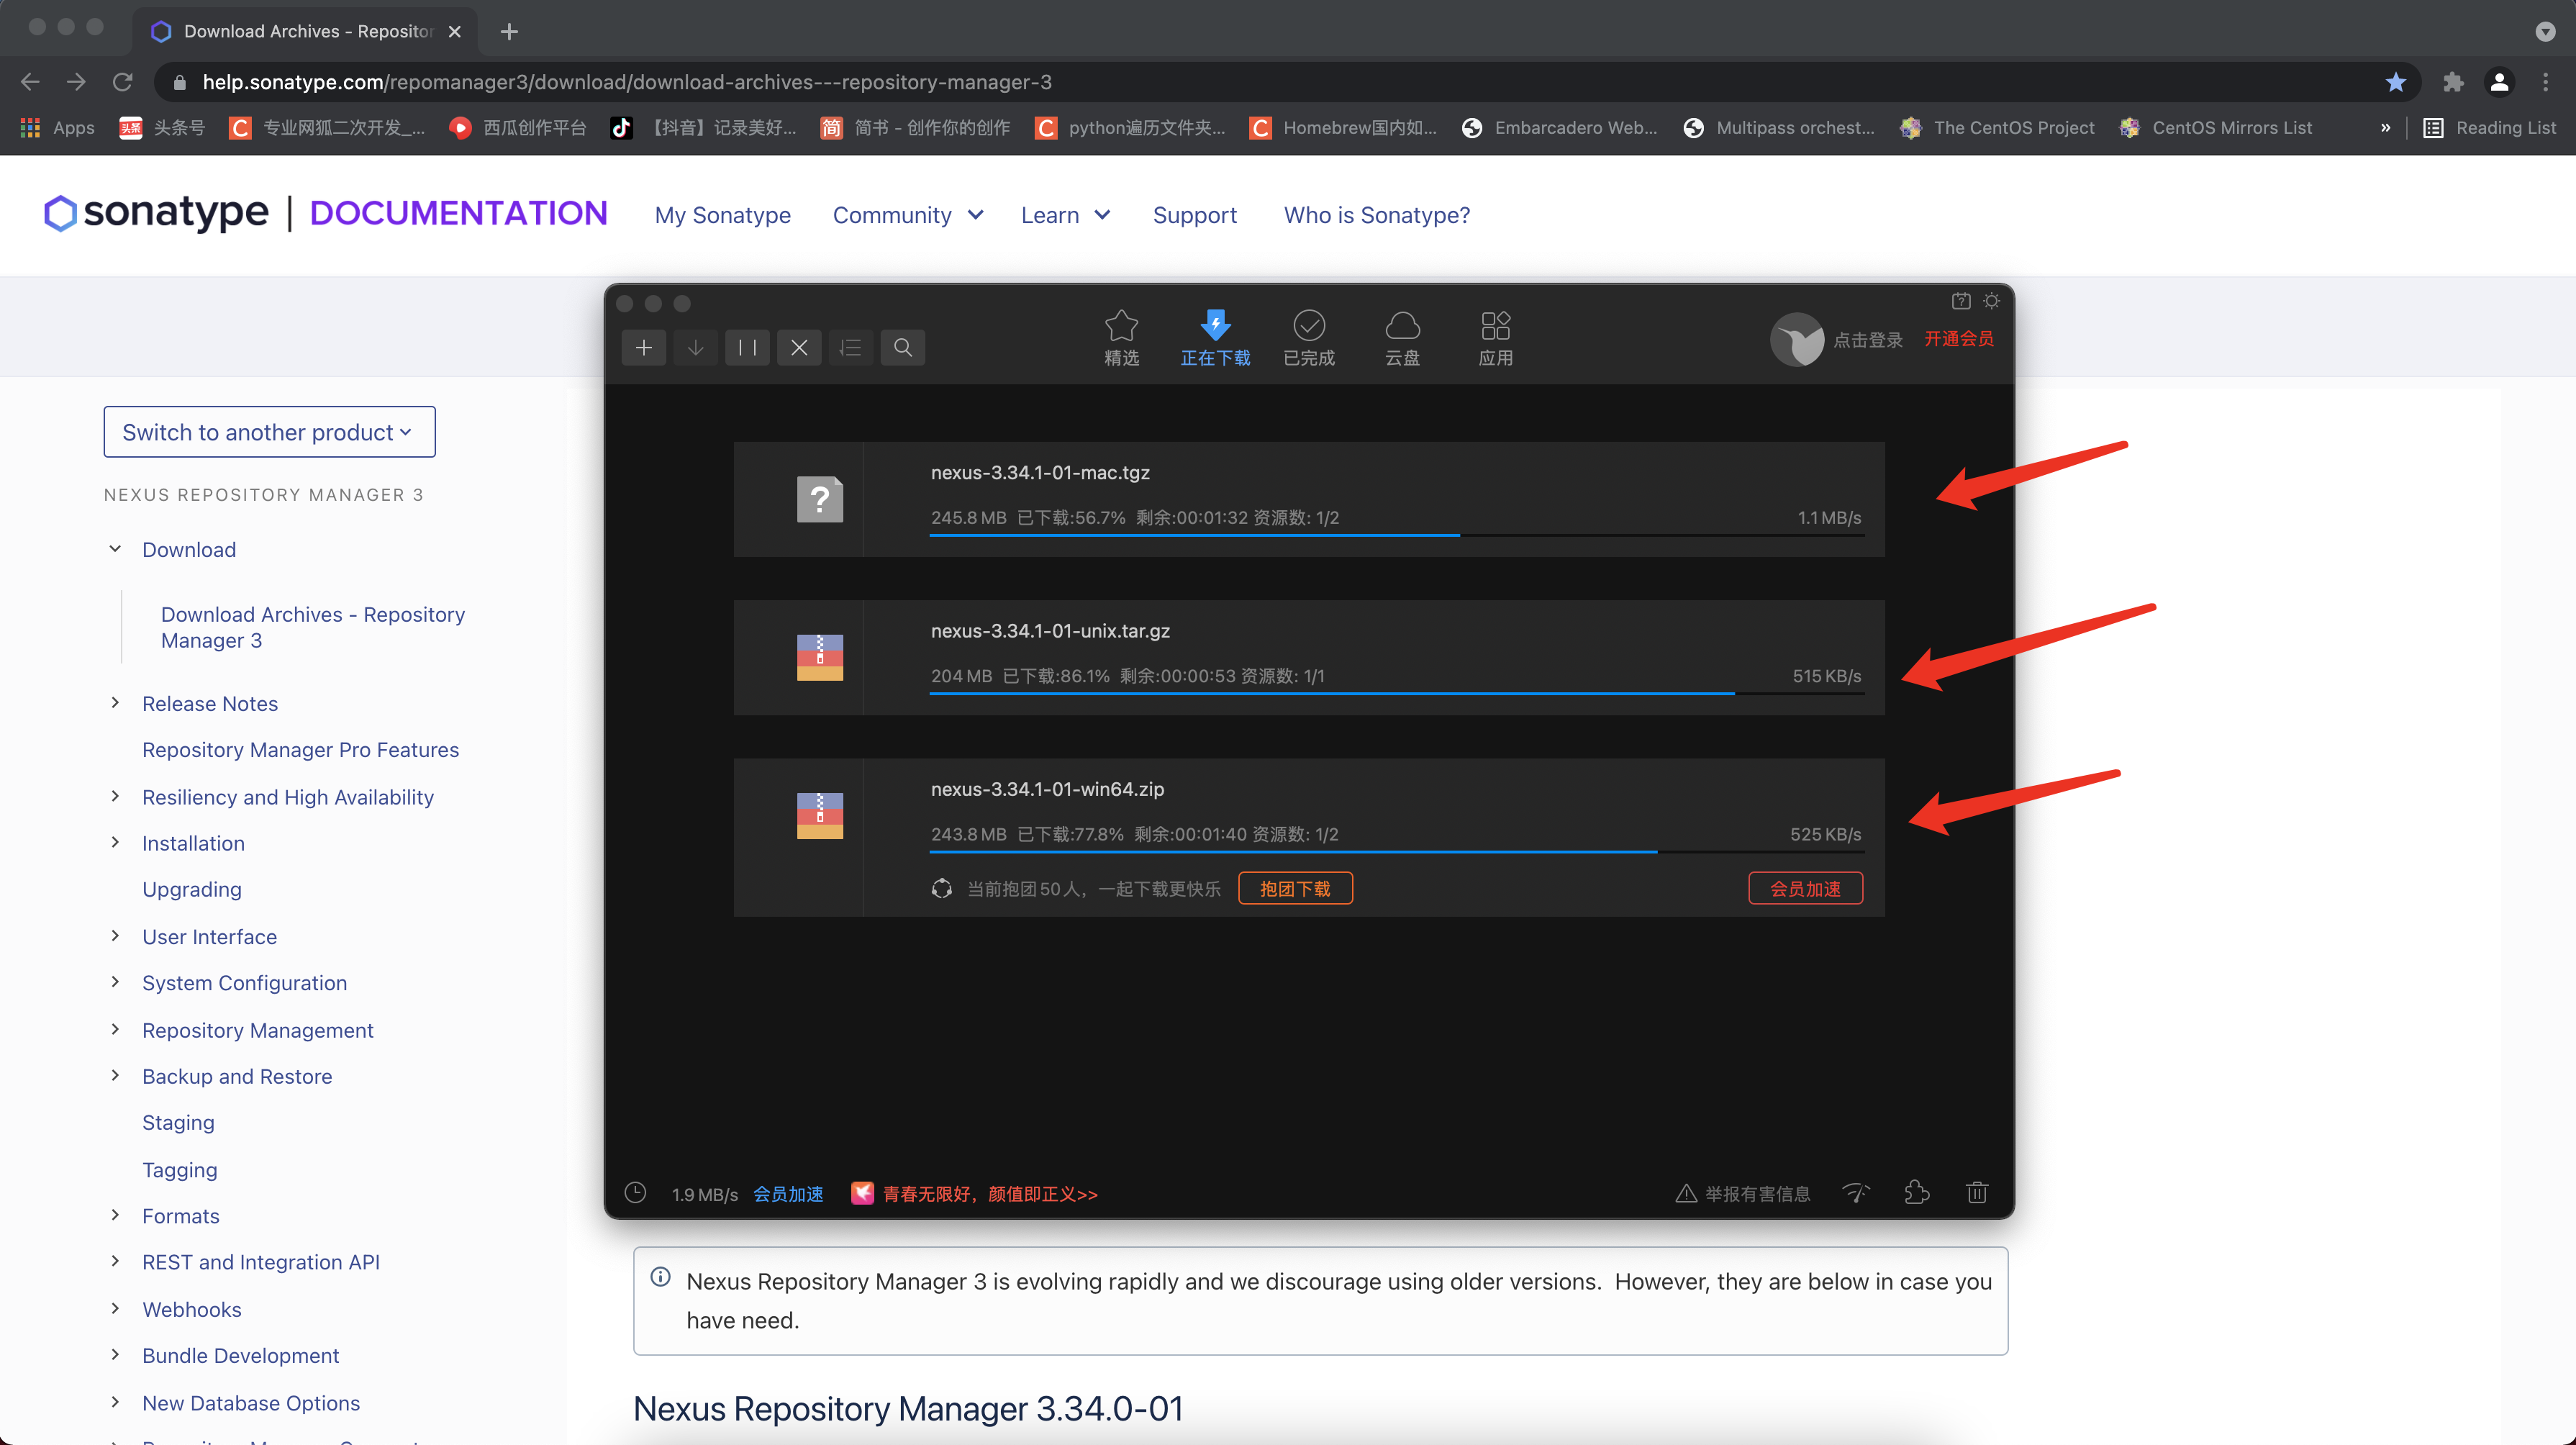Bookmark page with the star icon
Viewport: 2576px width, 1445px height.
tap(2395, 82)
